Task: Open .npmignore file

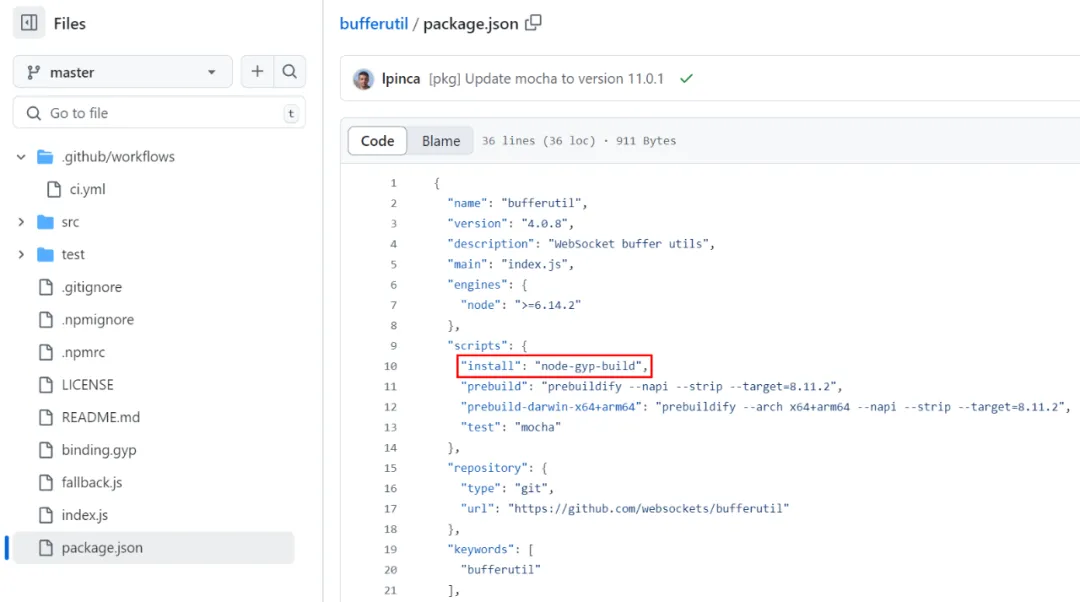Action: [x=98, y=320]
